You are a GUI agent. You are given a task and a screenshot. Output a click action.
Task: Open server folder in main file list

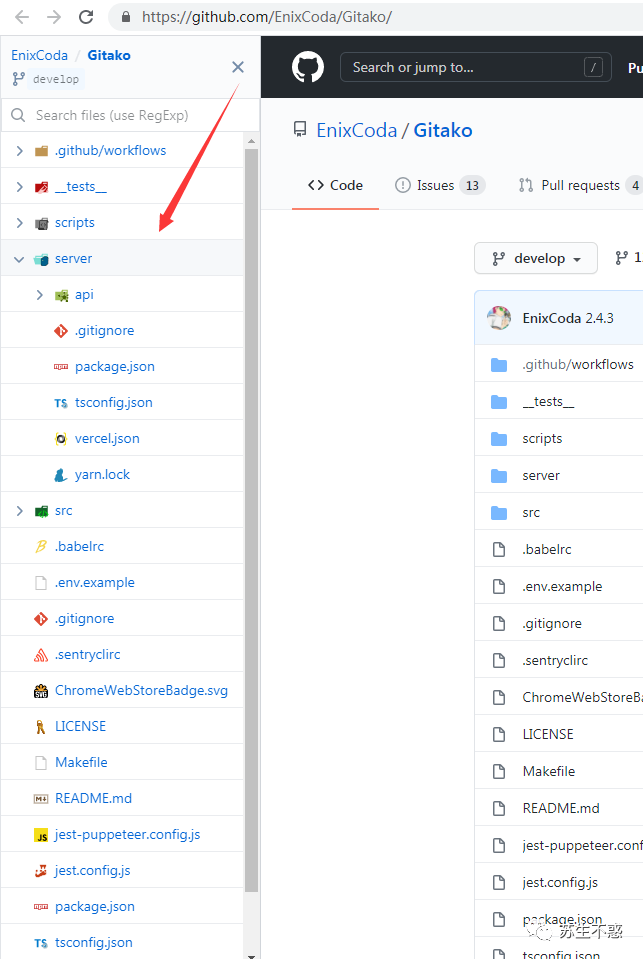[541, 475]
